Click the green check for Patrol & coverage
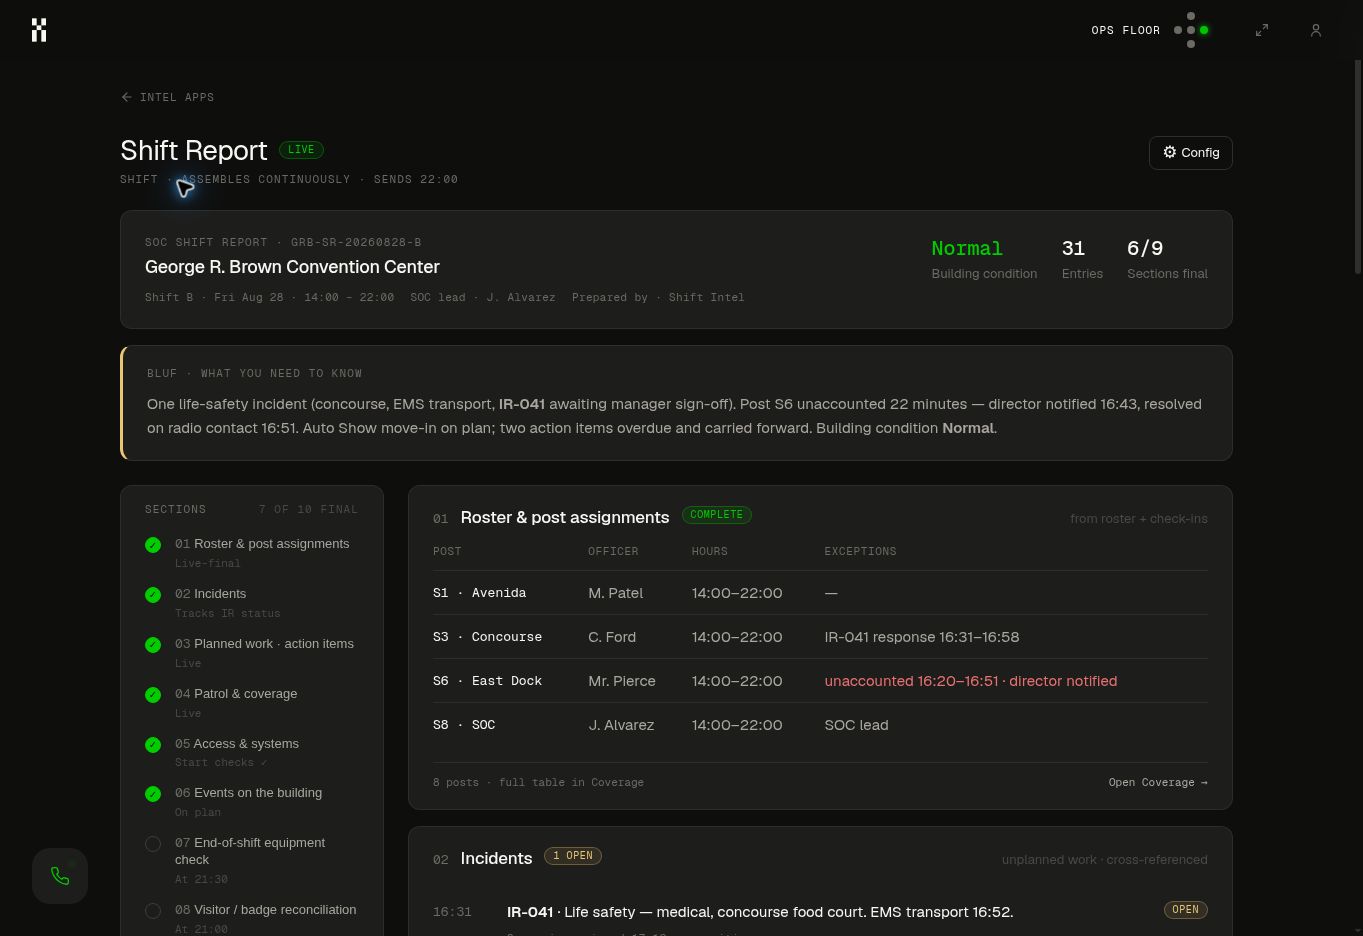1363x936 pixels. click(x=153, y=695)
